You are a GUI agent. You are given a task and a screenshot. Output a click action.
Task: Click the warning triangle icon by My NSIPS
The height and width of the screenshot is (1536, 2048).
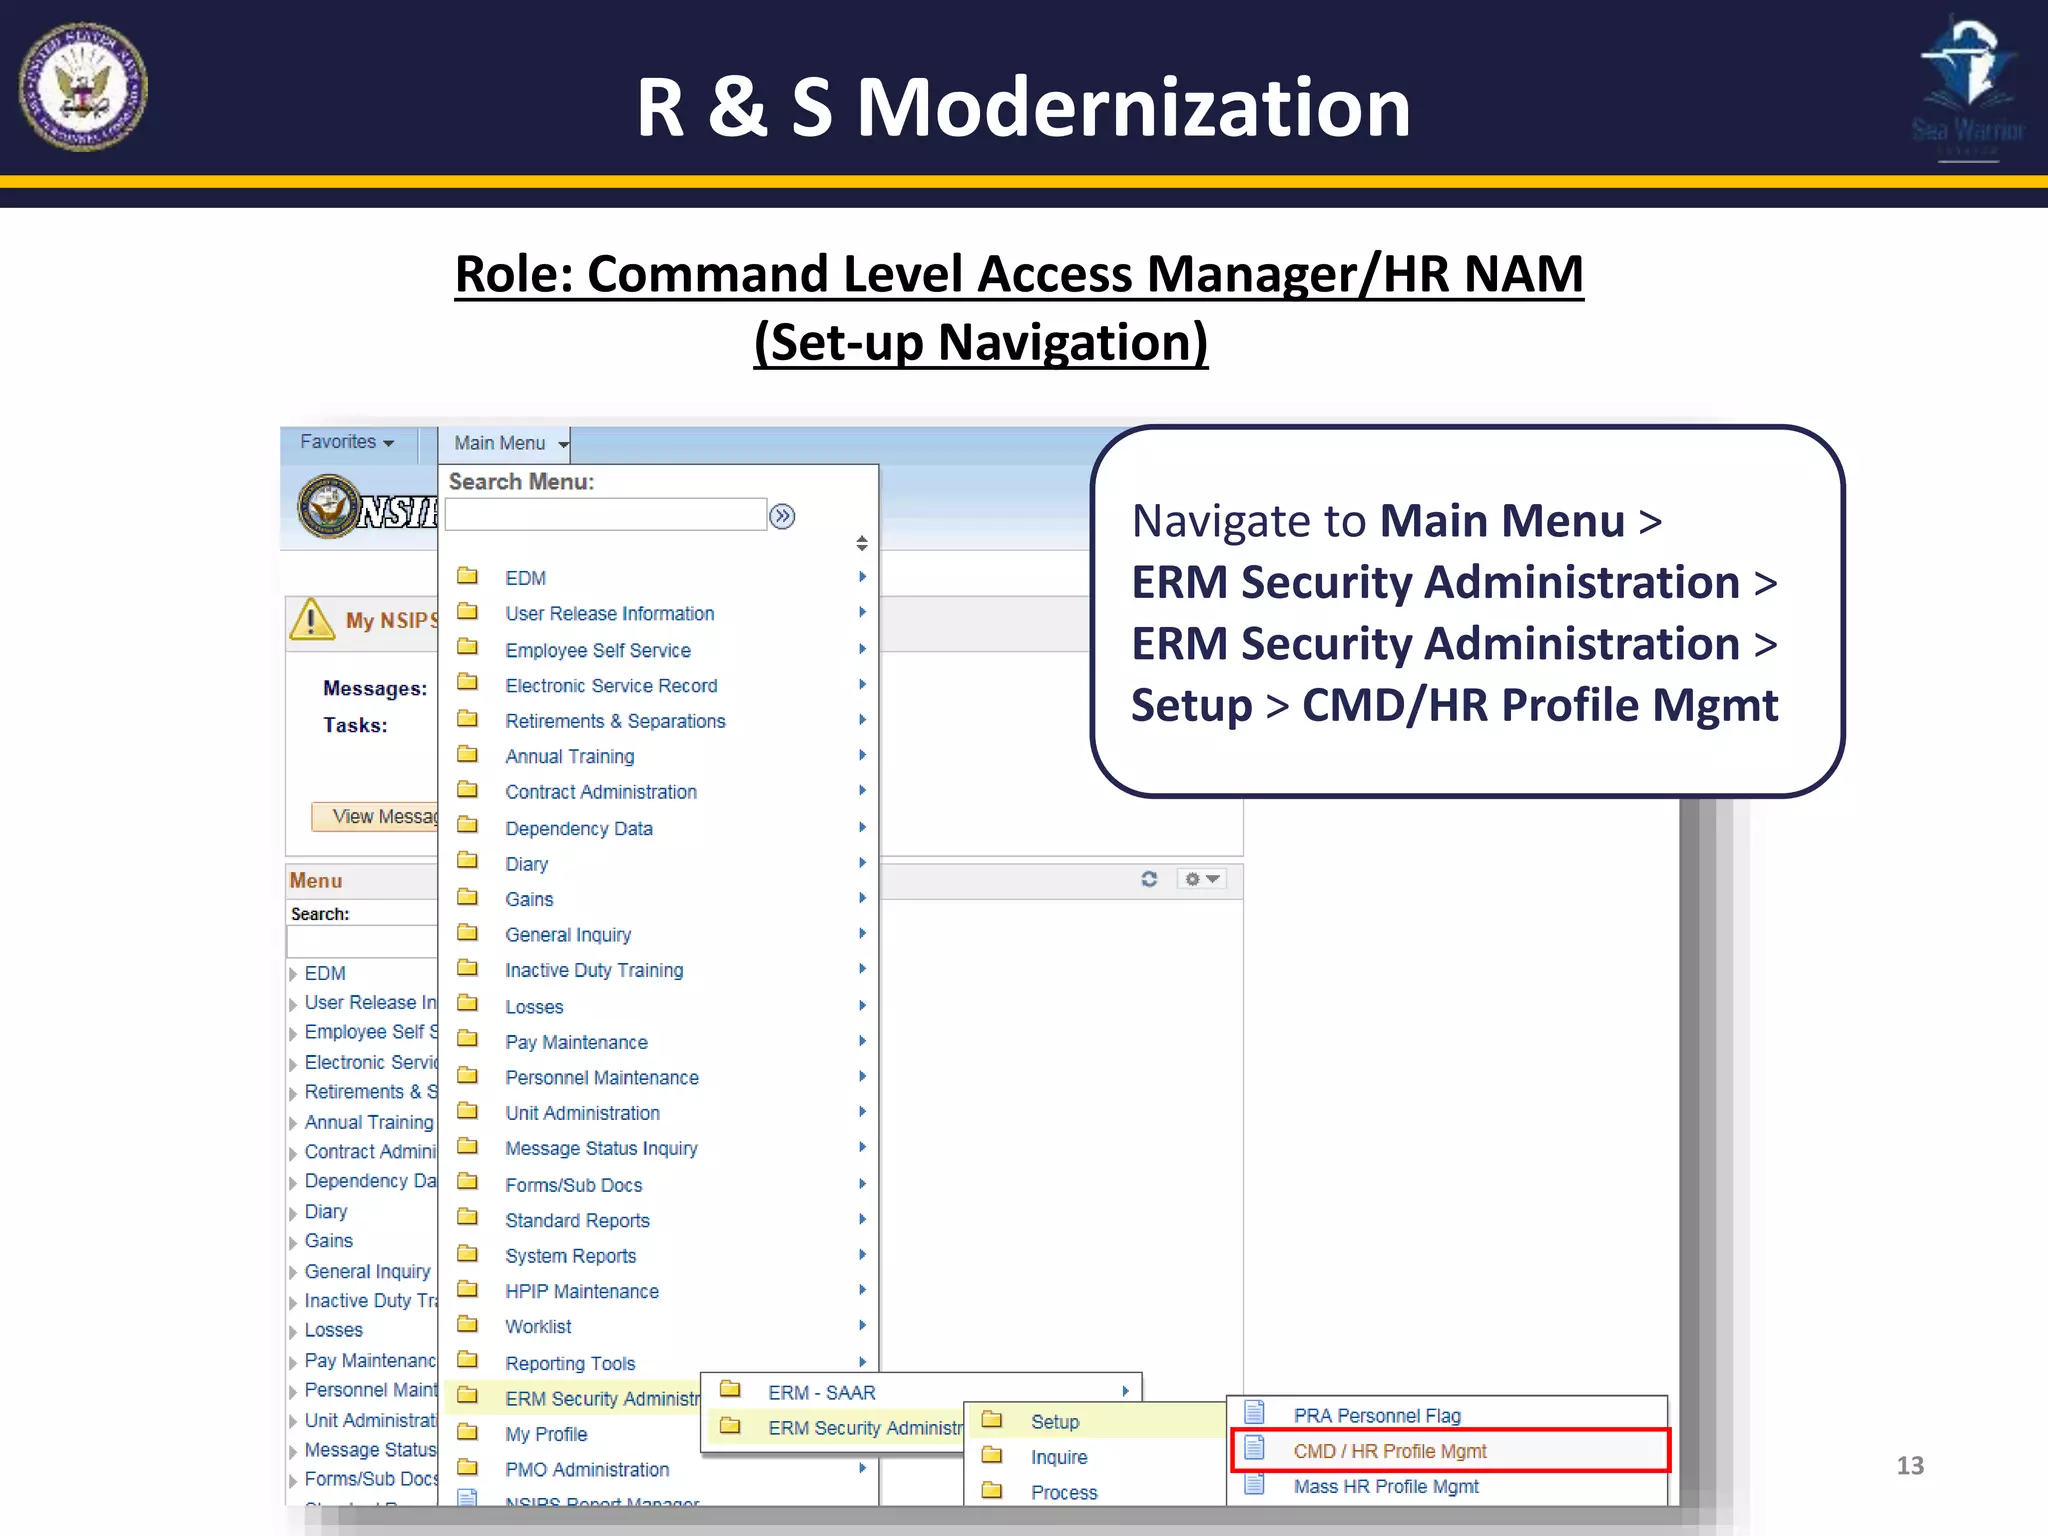(312, 619)
